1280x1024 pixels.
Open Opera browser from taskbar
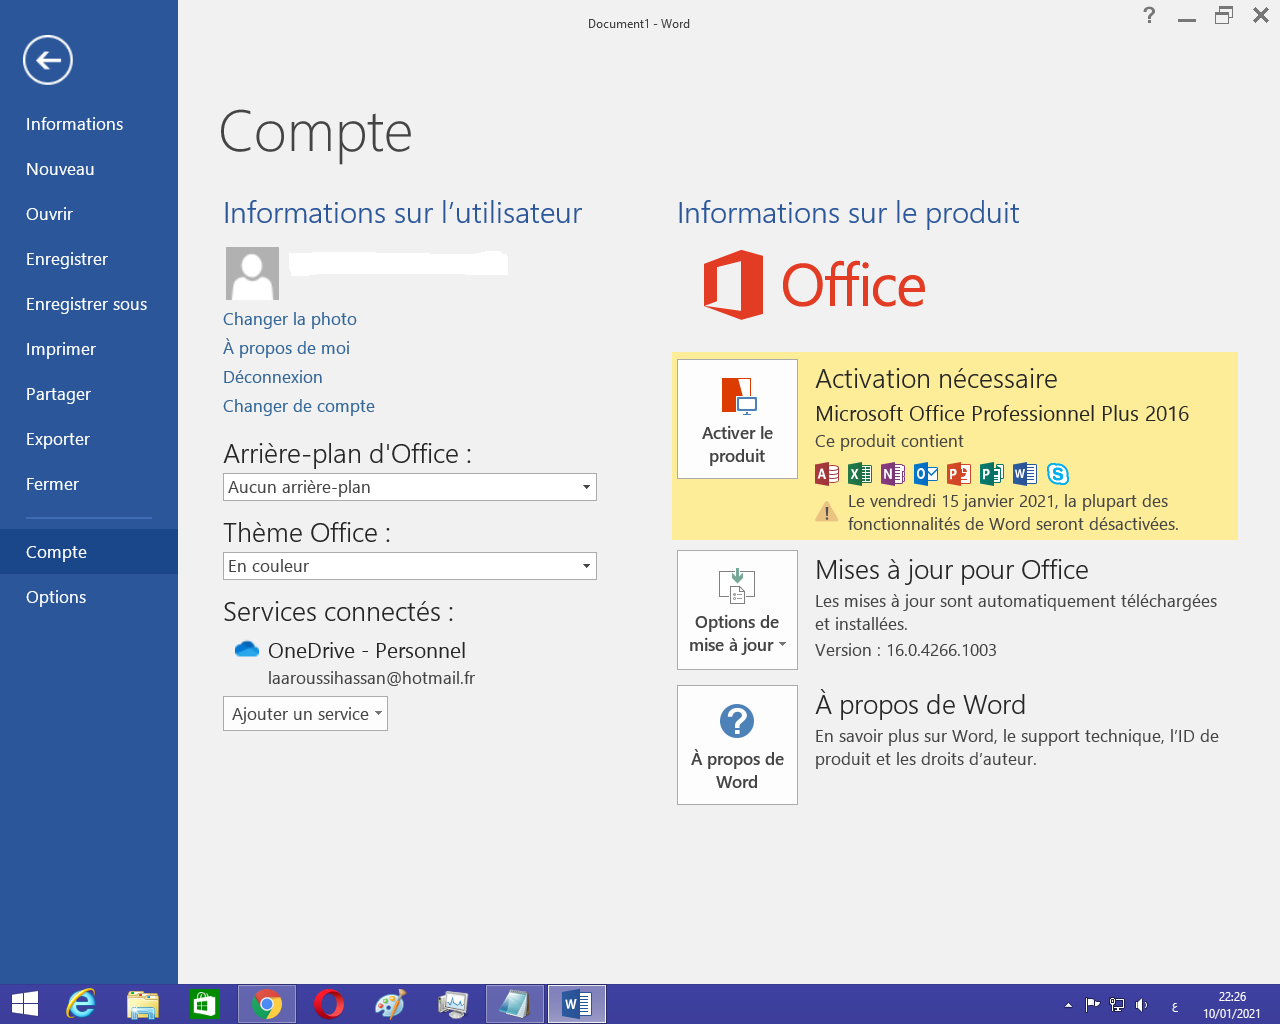pyautogui.click(x=329, y=1004)
